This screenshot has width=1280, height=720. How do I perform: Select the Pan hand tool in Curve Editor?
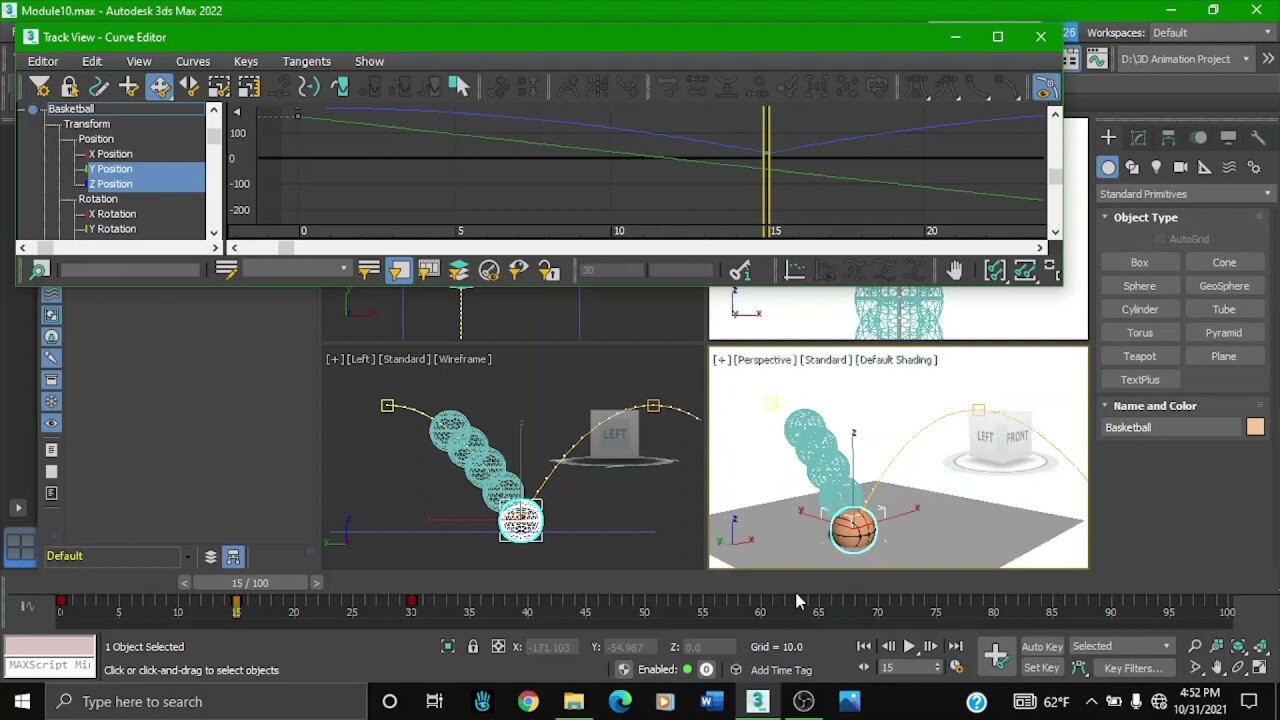click(954, 270)
